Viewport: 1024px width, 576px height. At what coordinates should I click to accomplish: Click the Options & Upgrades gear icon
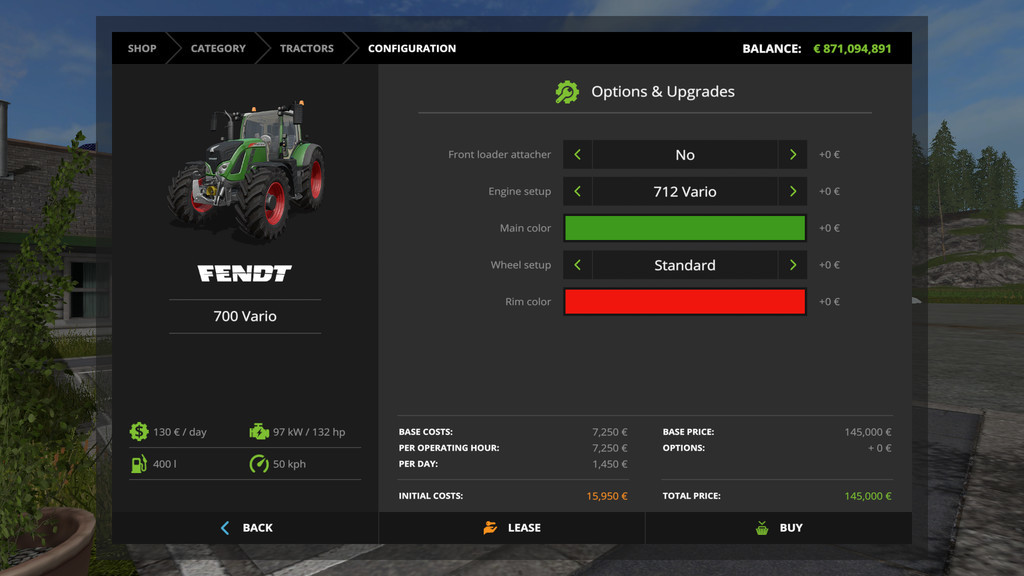[567, 92]
